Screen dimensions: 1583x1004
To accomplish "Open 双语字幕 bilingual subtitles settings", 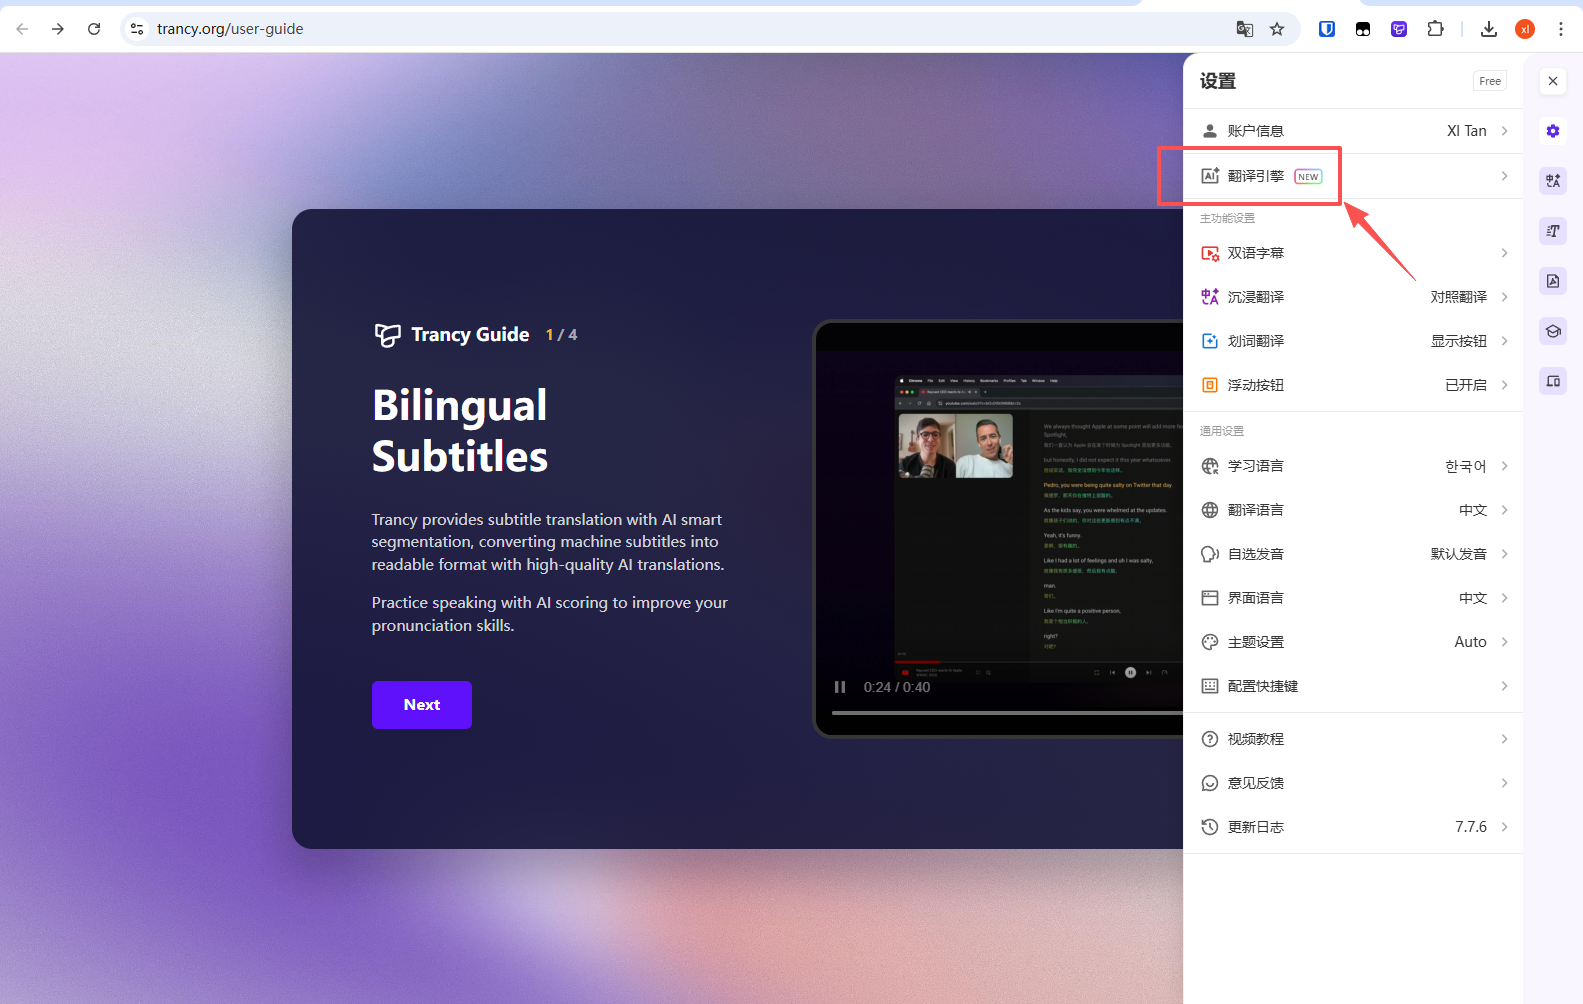I will click(1353, 253).
